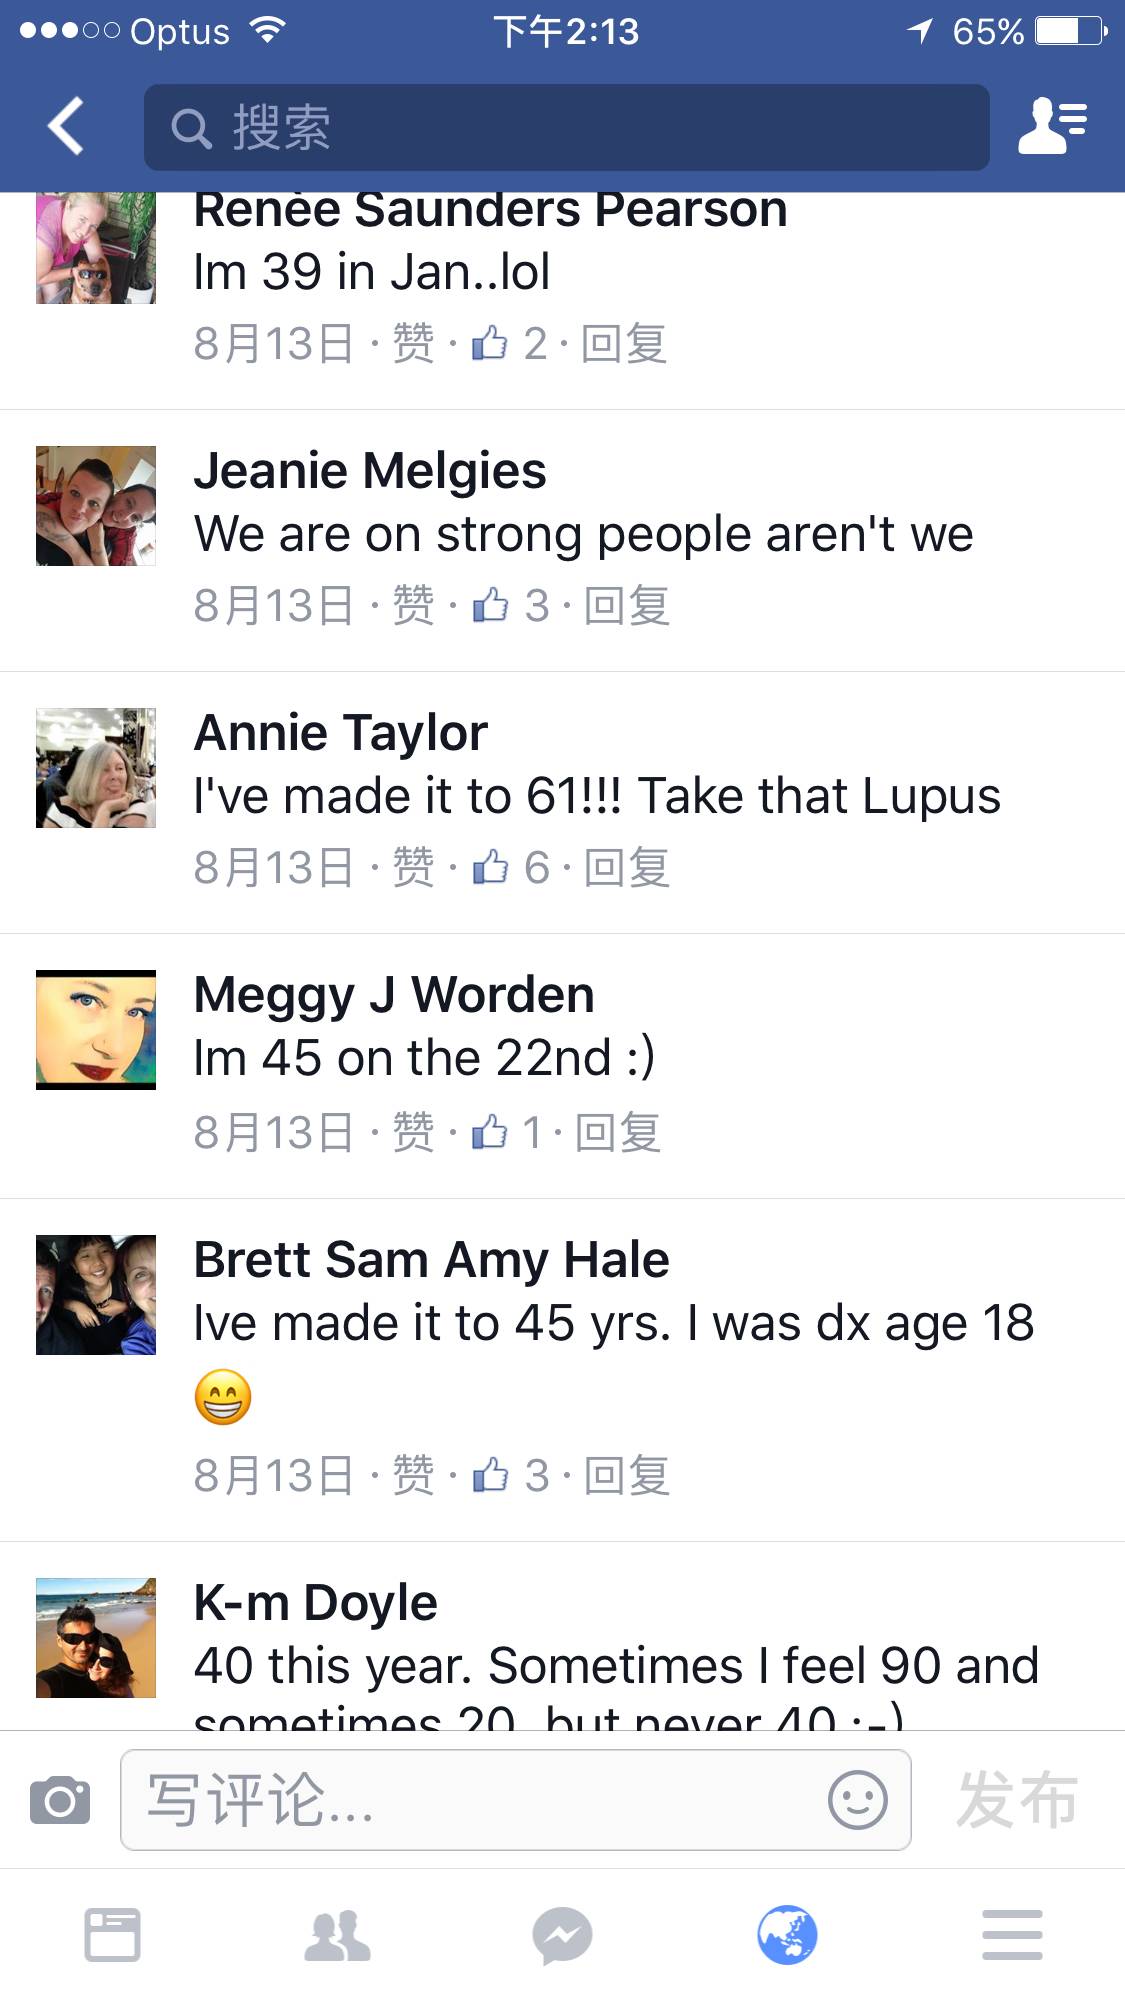This screenshot has width=1125, height=2001.
Task: Reply to Brett Sam Amy Hale's comment
Action: click(627, 1476)
